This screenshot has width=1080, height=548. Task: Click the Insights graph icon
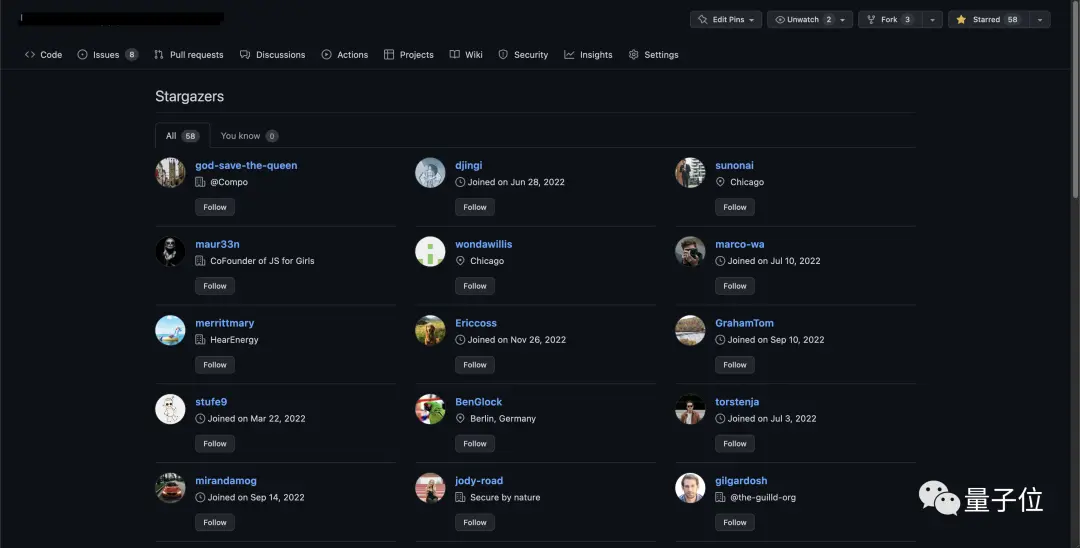(x=569, y=55)
